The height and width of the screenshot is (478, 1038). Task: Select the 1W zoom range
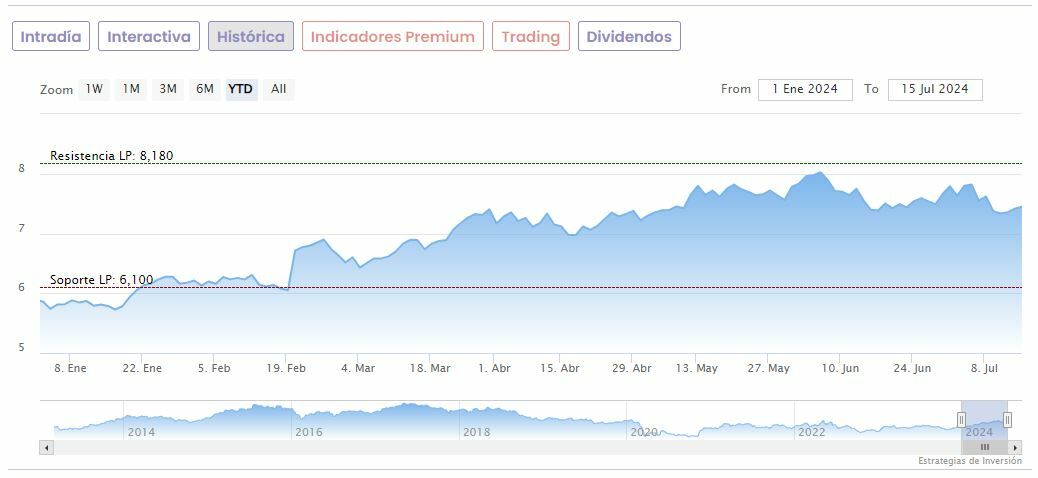click(94, 89)
